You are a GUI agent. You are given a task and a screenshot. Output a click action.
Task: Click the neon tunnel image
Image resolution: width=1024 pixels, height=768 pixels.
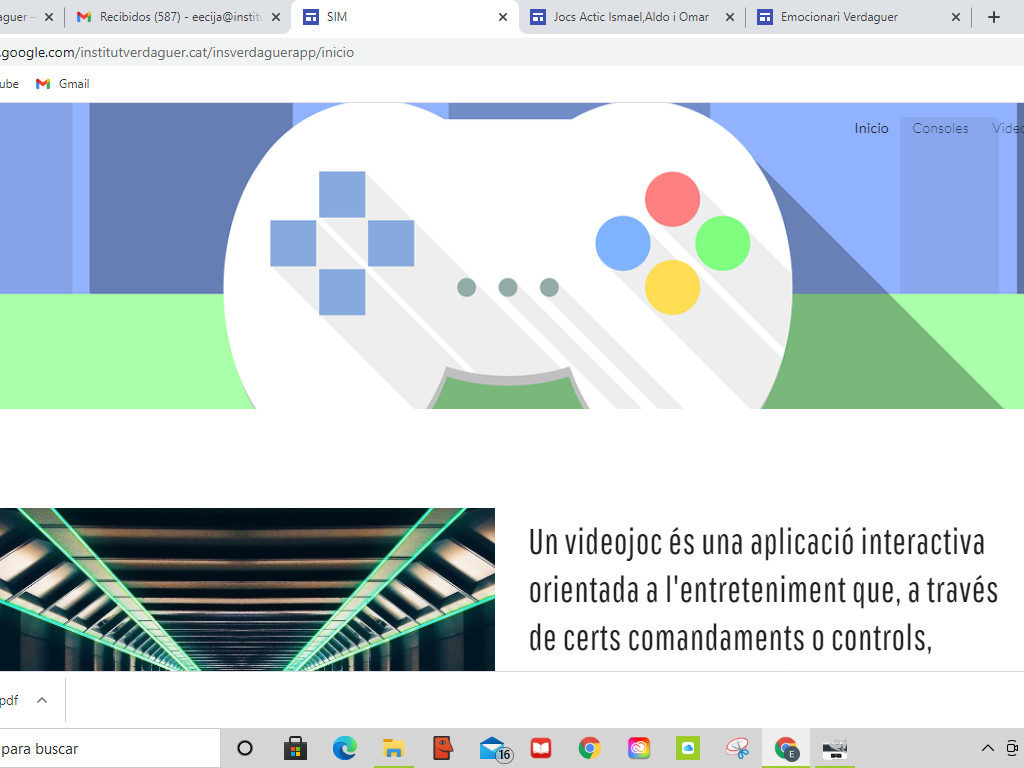247,589
